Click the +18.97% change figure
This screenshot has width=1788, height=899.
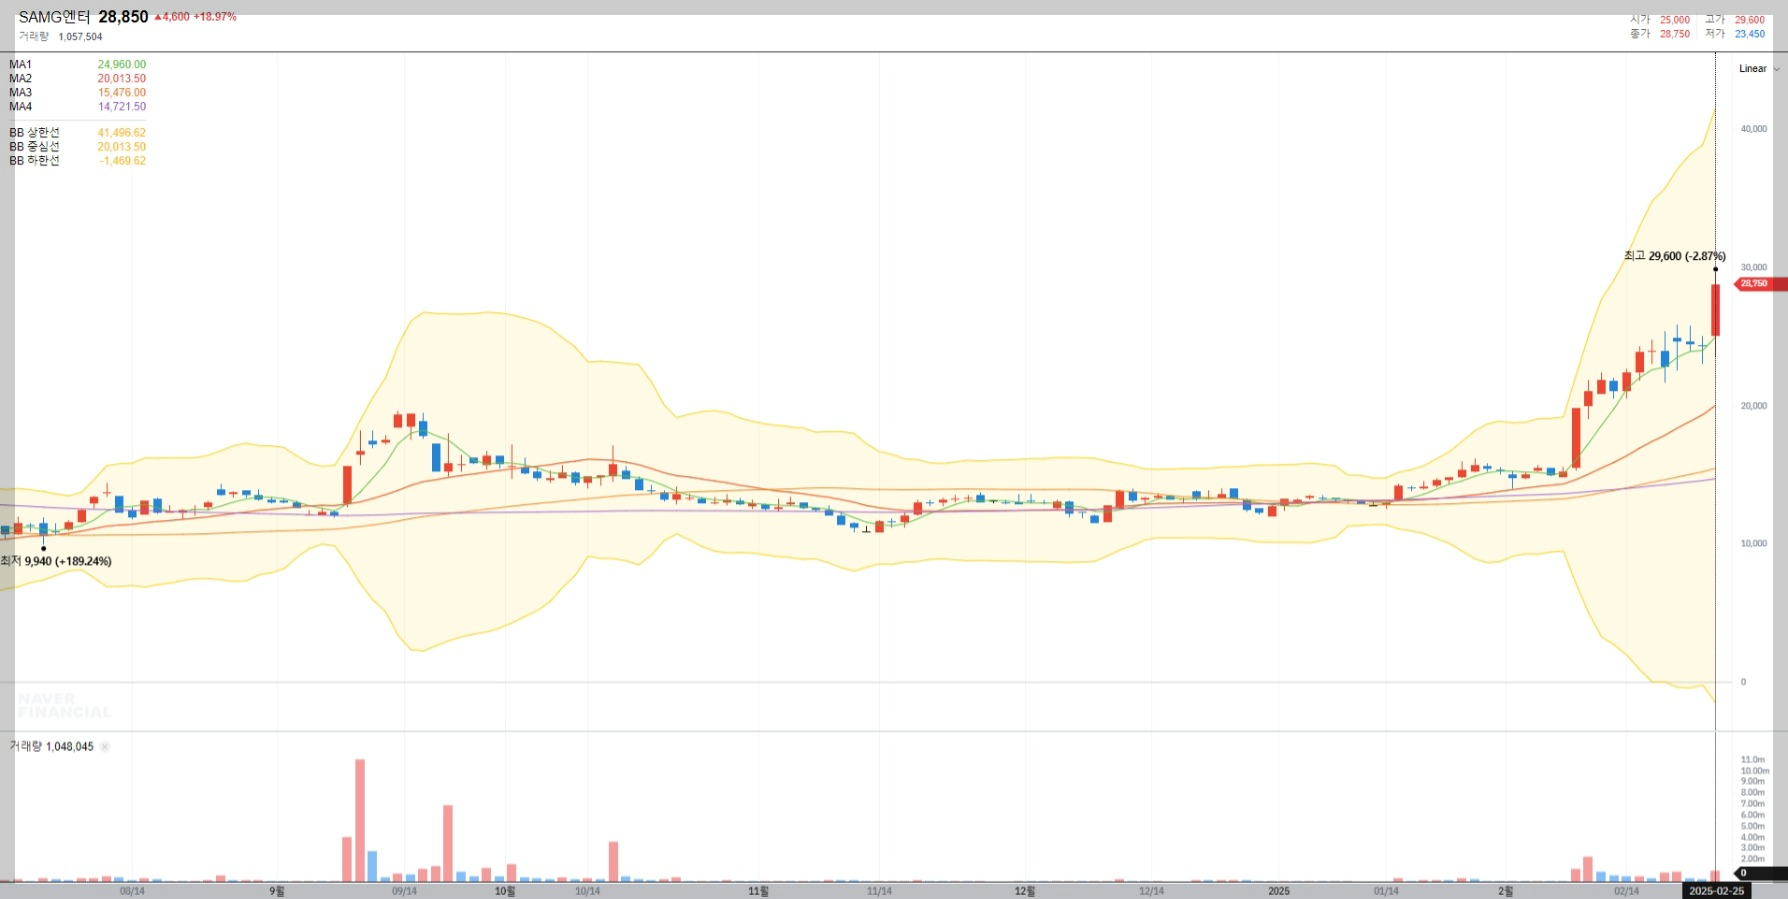(x=215, y=17)
